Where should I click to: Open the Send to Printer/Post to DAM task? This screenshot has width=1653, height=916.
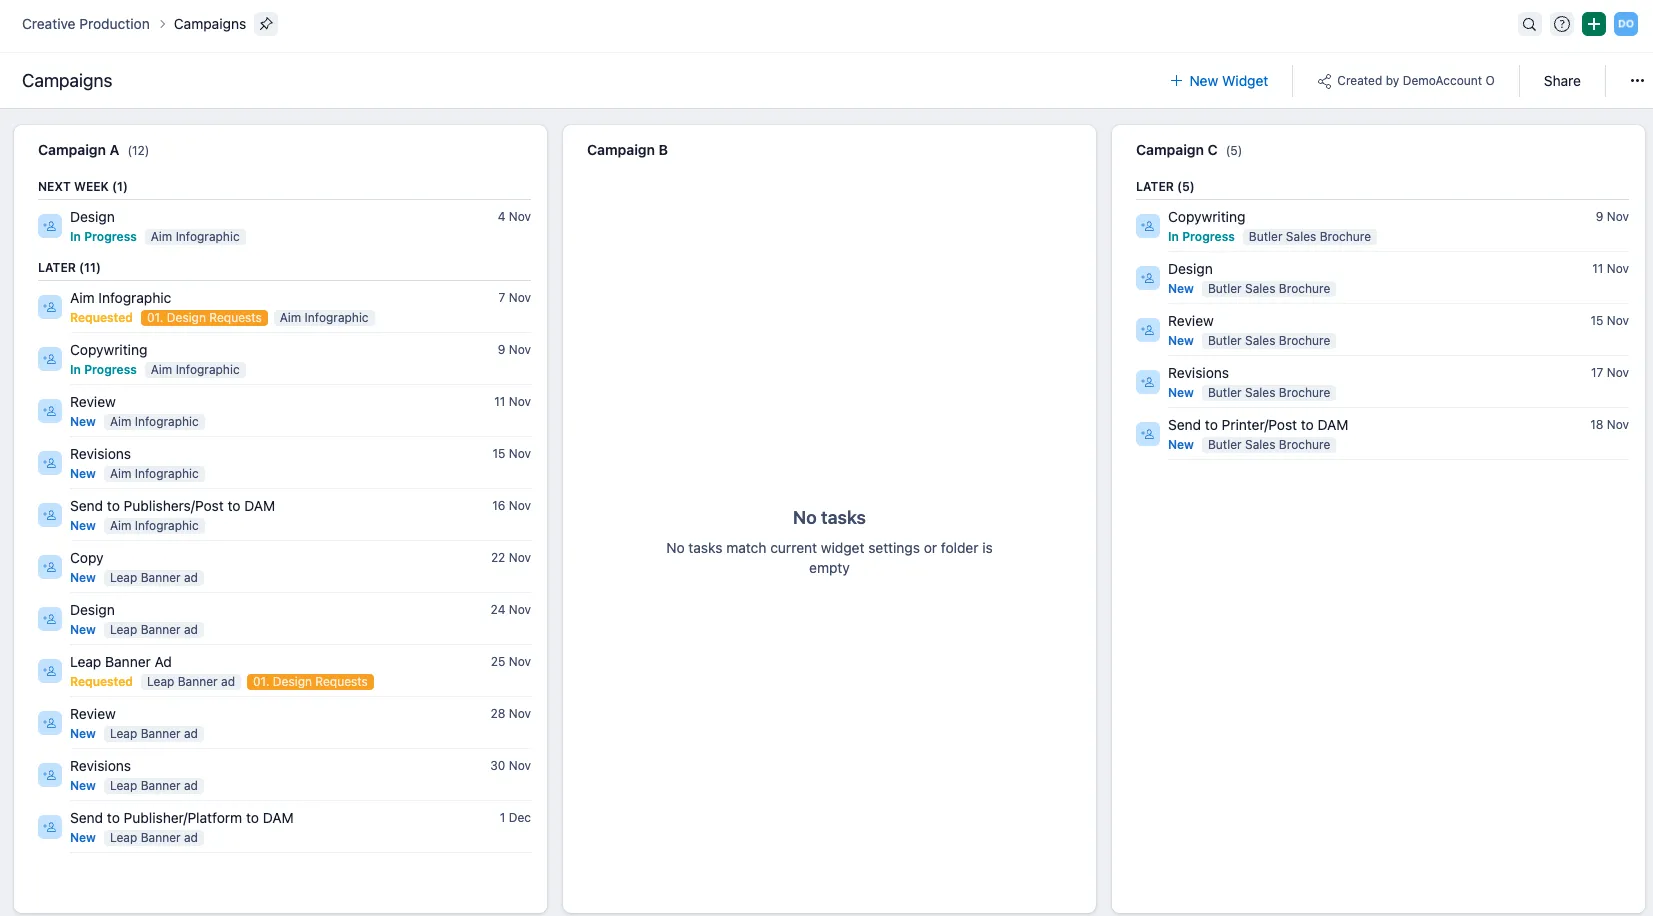[1258, 425]
